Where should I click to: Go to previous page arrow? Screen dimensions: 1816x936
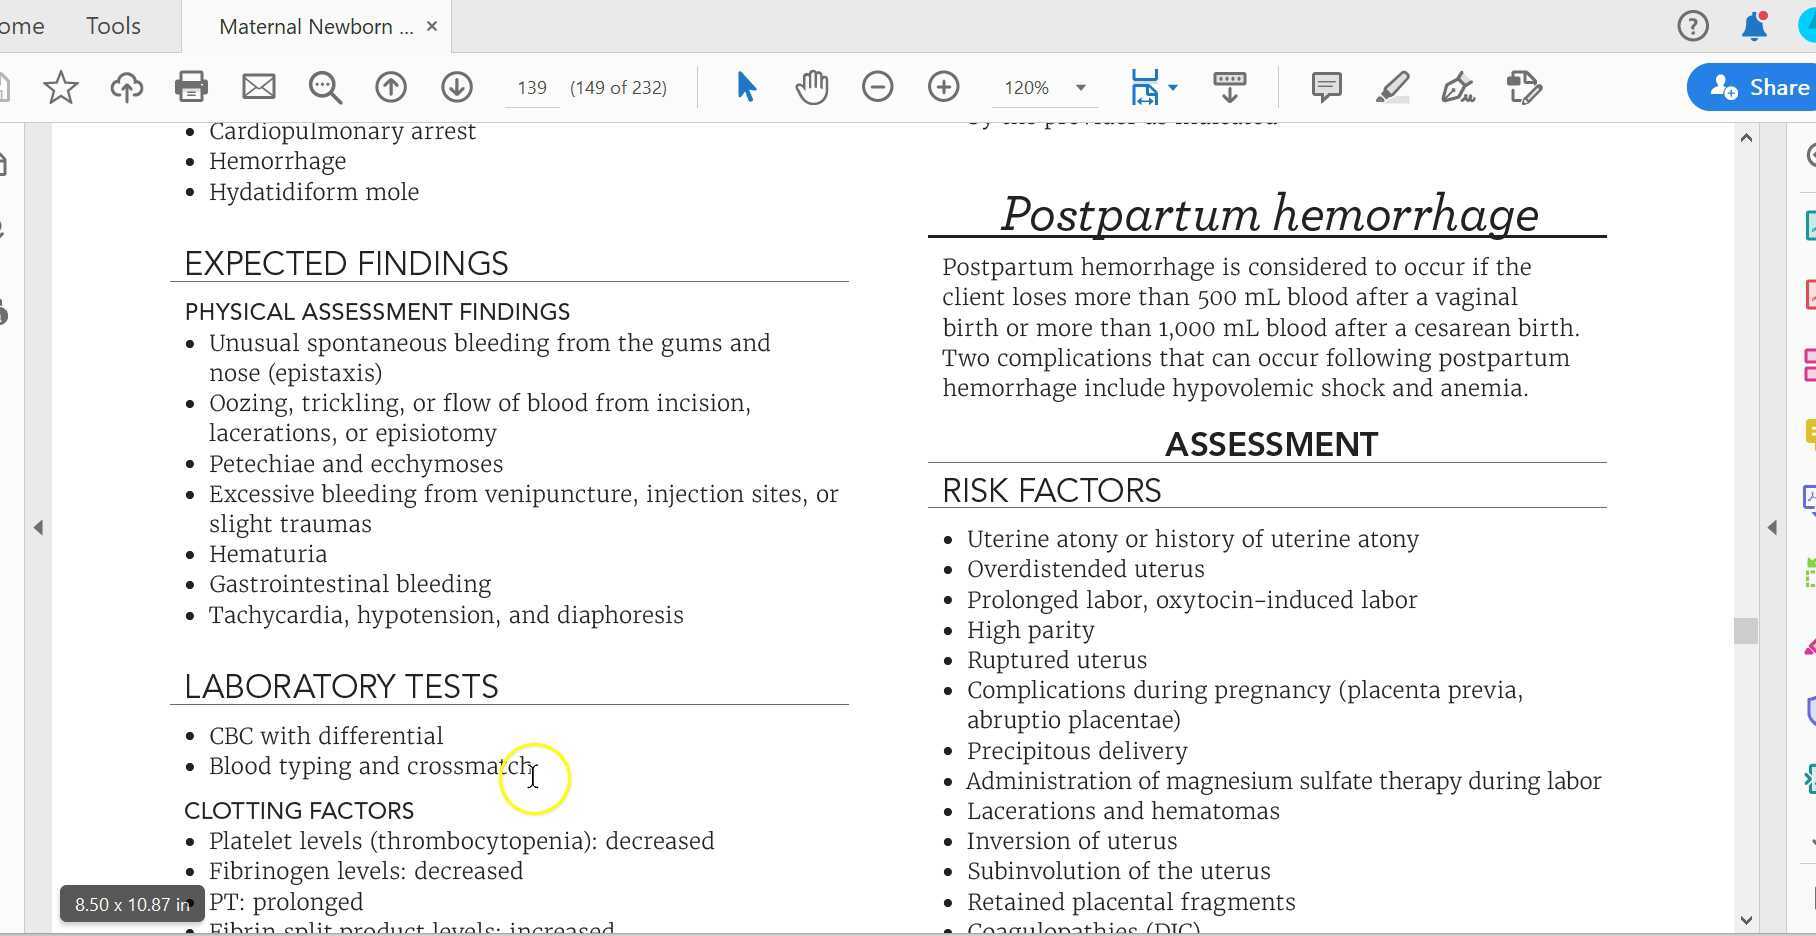pyautogui.click(x=391, y=88)
